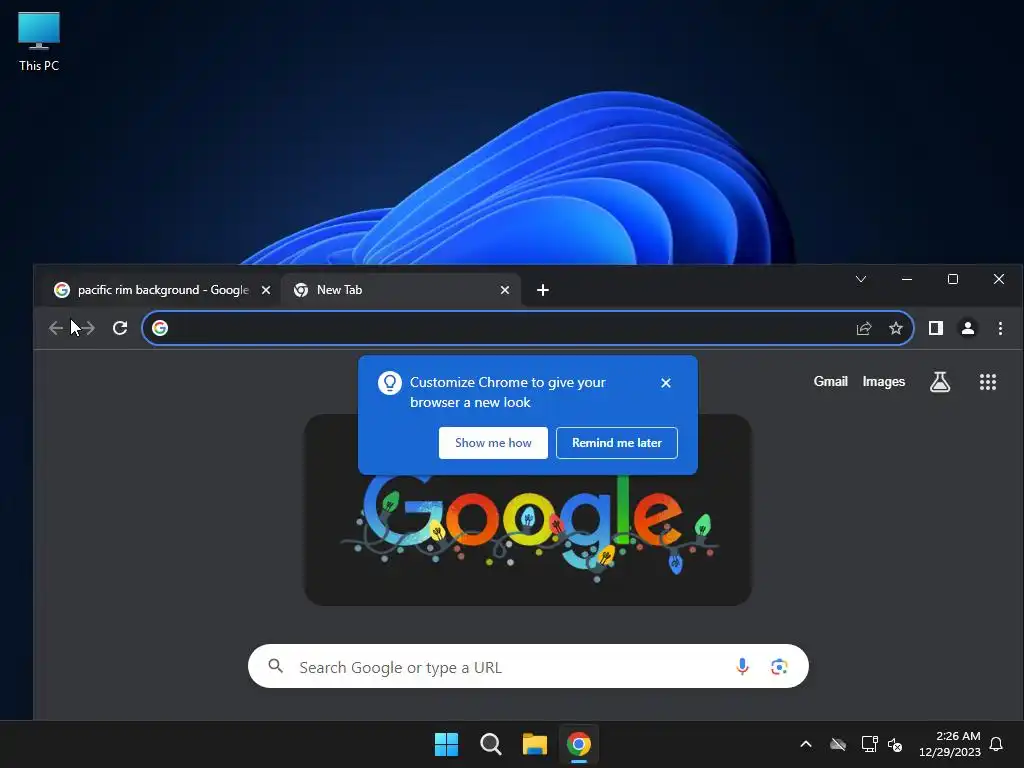Close the pacific rim background tab
The image size is (1024, 768).
pos(266,290)
